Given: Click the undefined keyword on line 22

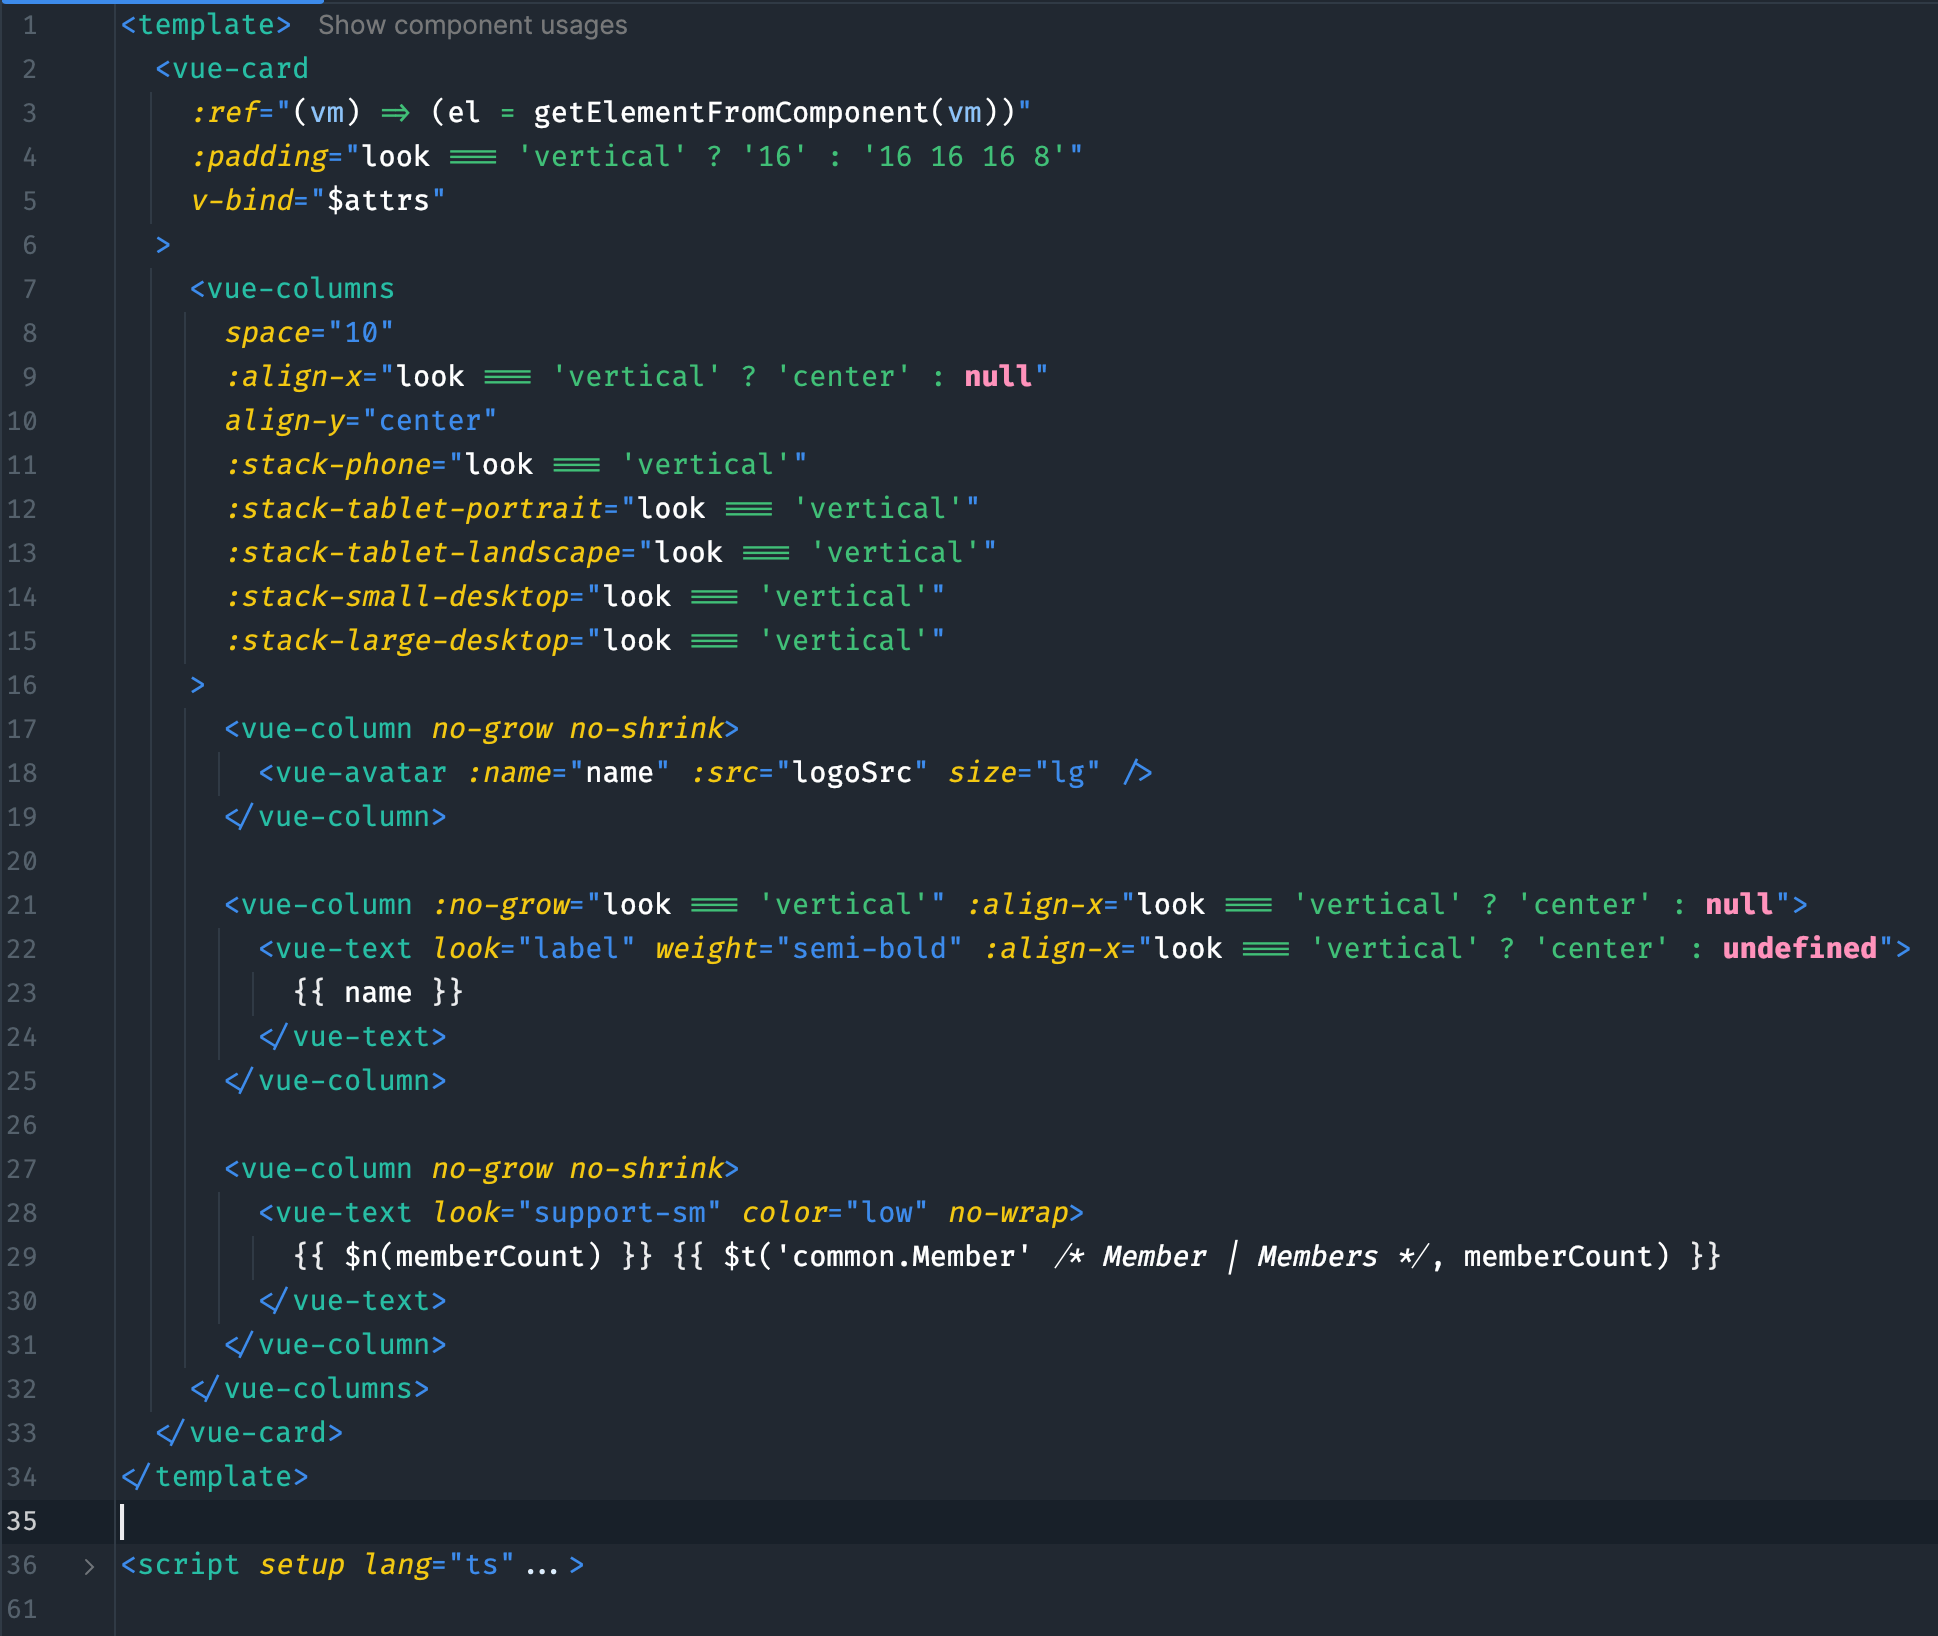Looking at the screenshot, I should coord(1799,949).
